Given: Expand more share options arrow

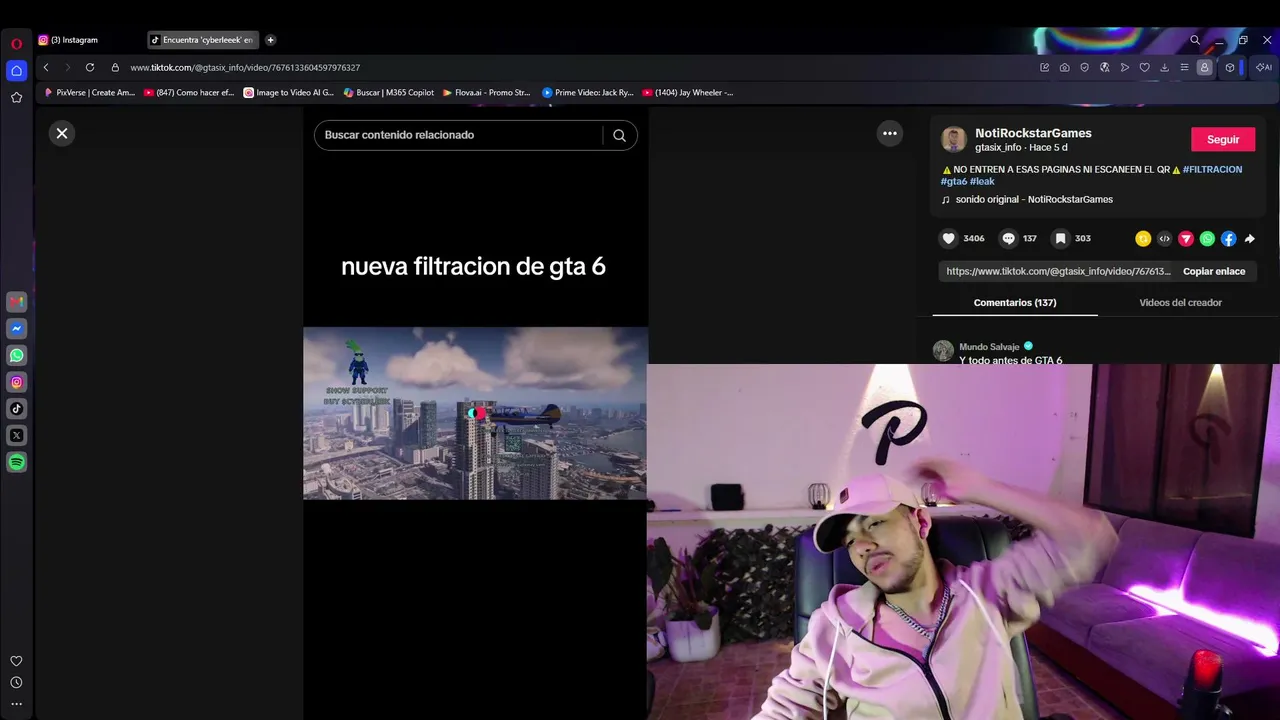Looking at the screenshot, I should point(1250,238).
